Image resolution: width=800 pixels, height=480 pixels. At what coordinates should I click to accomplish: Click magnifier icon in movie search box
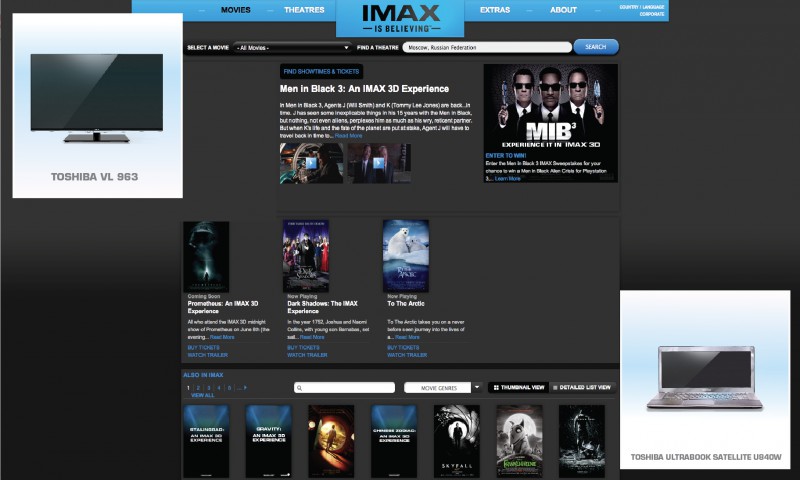[299, 388]
